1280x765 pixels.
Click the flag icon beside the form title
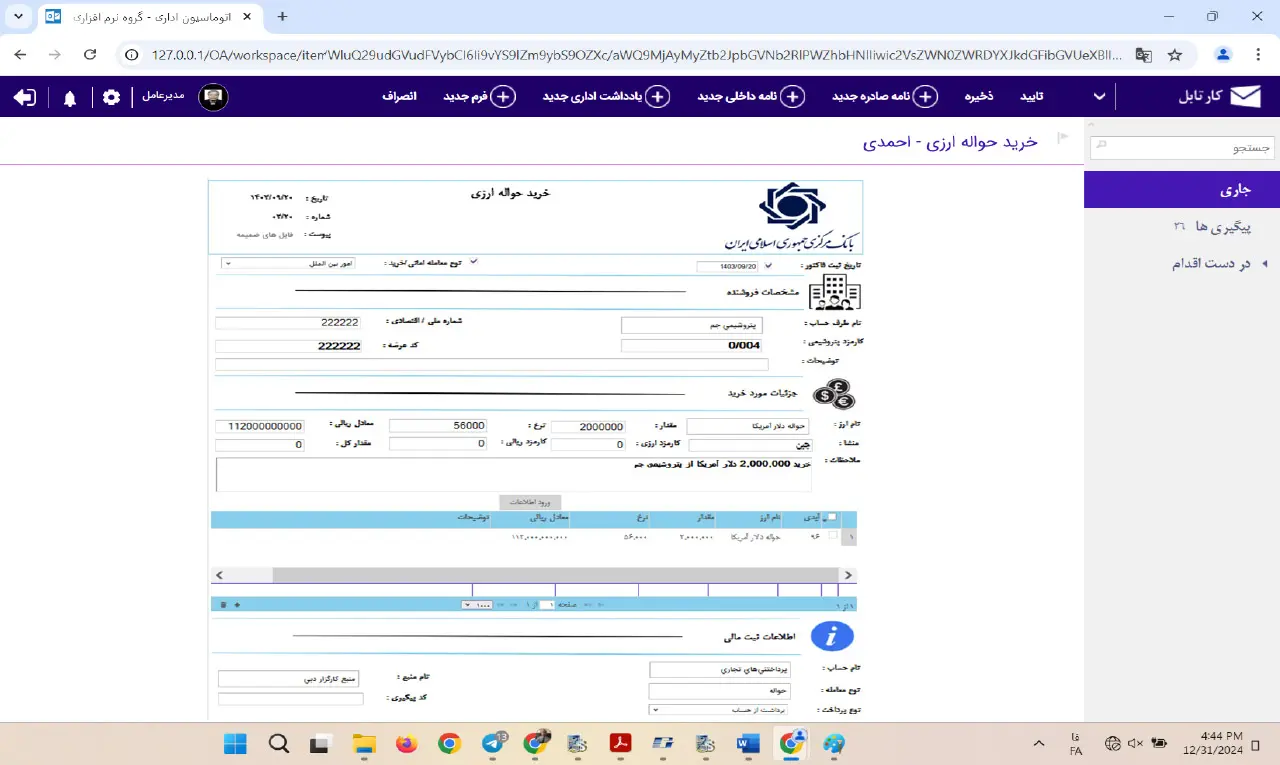click(1063, 137)
